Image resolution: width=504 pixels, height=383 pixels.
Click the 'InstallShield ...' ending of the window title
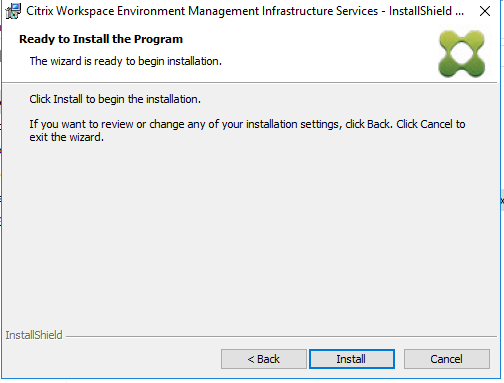[x=426, y=11]
